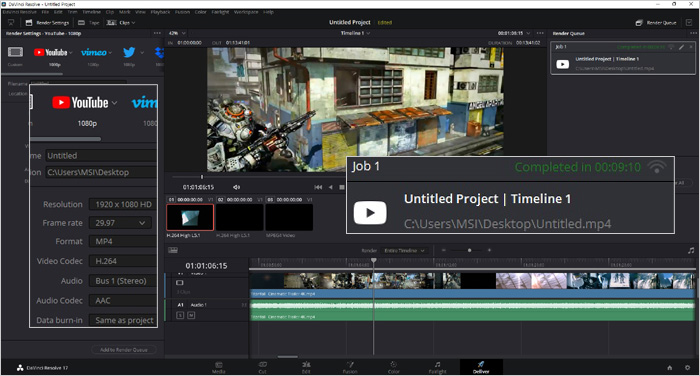Open the File menu
Viewport: 700px width, 376px height.
(45, 12)
